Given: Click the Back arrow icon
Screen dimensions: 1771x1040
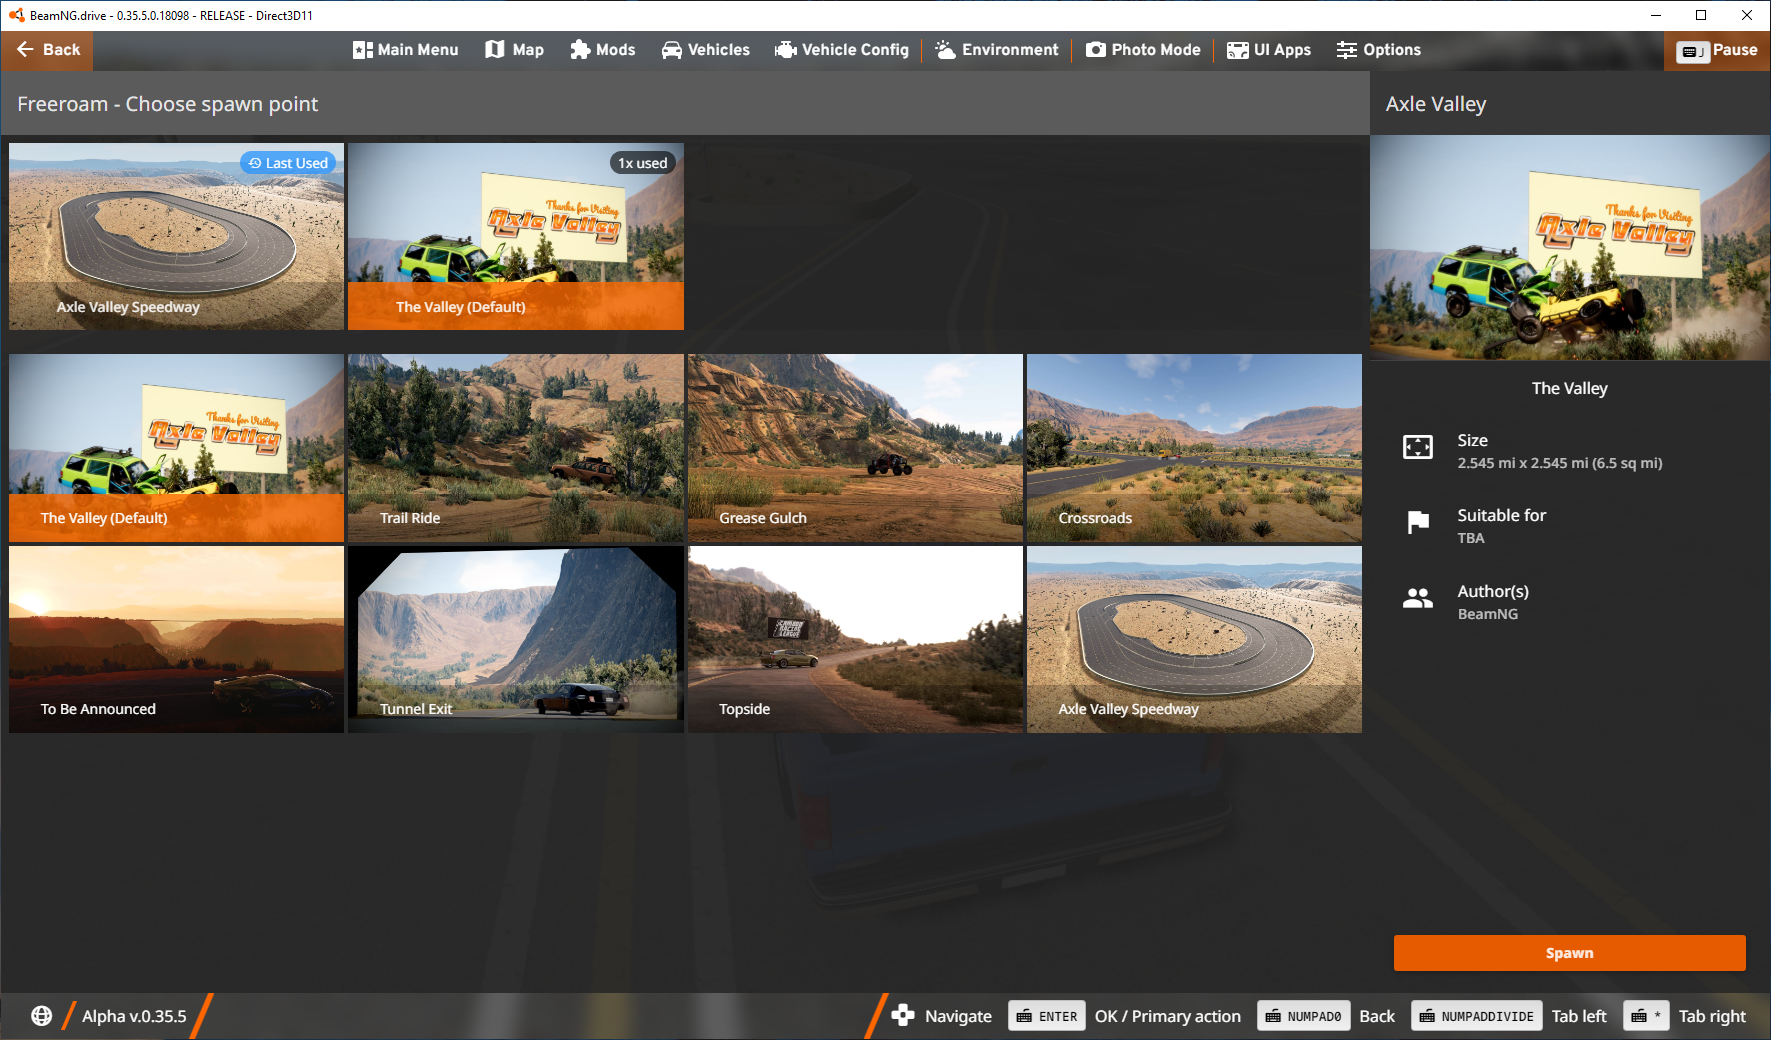Looking at the screenshot, I should coord(26,49).
